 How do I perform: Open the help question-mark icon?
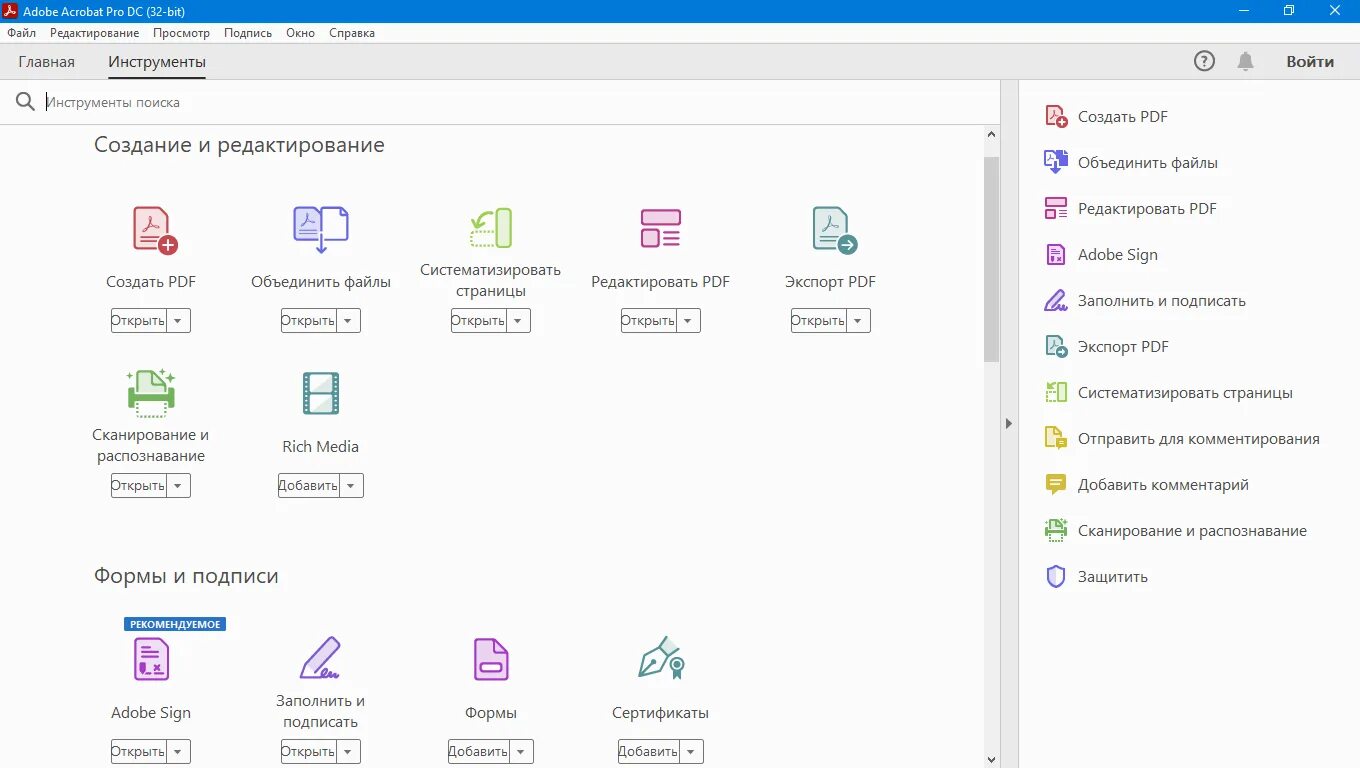point(1205,61)
